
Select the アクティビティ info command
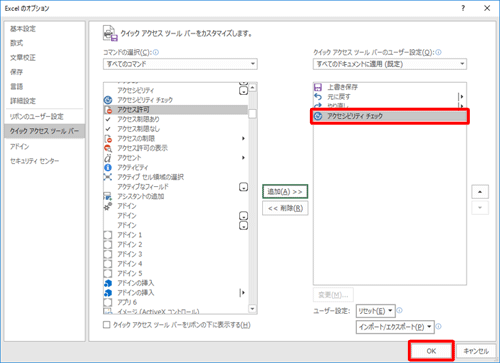[x=176, y=167]
